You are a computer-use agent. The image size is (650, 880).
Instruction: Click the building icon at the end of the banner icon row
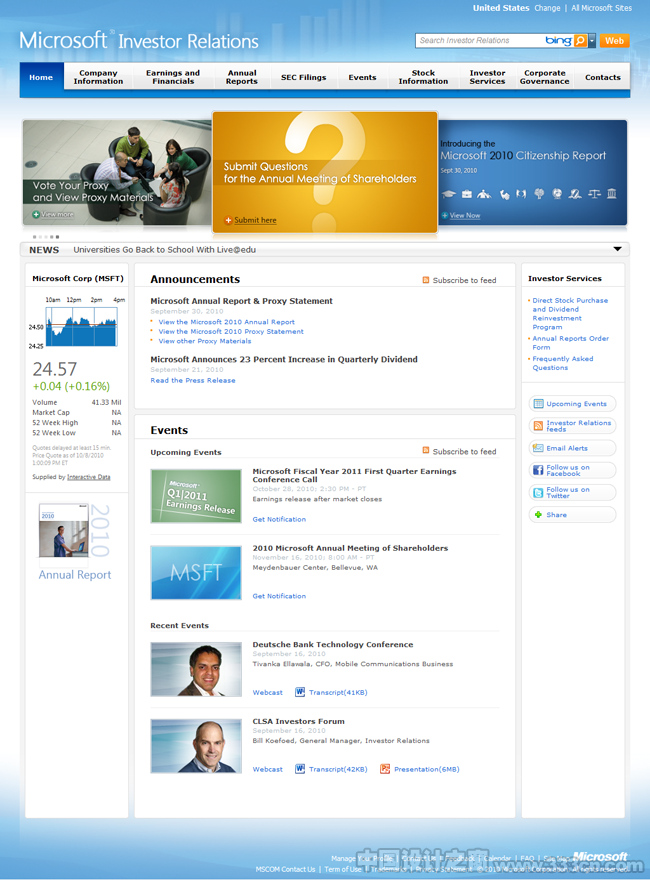[x=612, y=194]
